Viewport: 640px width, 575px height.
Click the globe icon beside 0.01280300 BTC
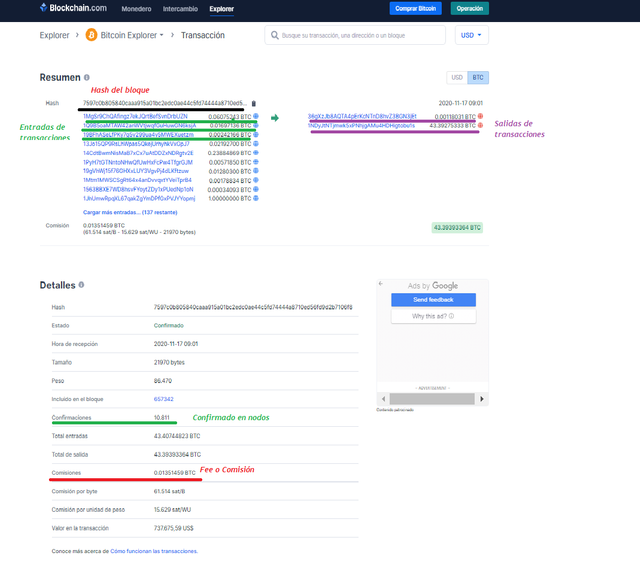[x=256, y=171]
